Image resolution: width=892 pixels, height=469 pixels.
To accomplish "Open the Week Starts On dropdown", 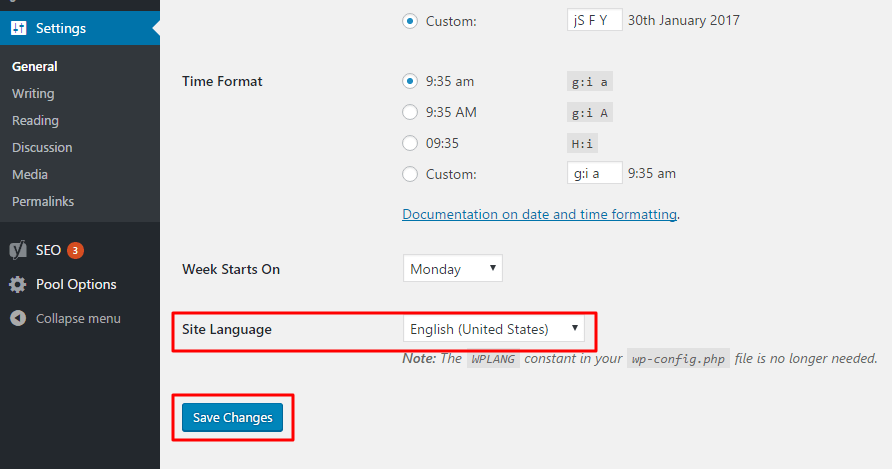I will pos(453,268).
